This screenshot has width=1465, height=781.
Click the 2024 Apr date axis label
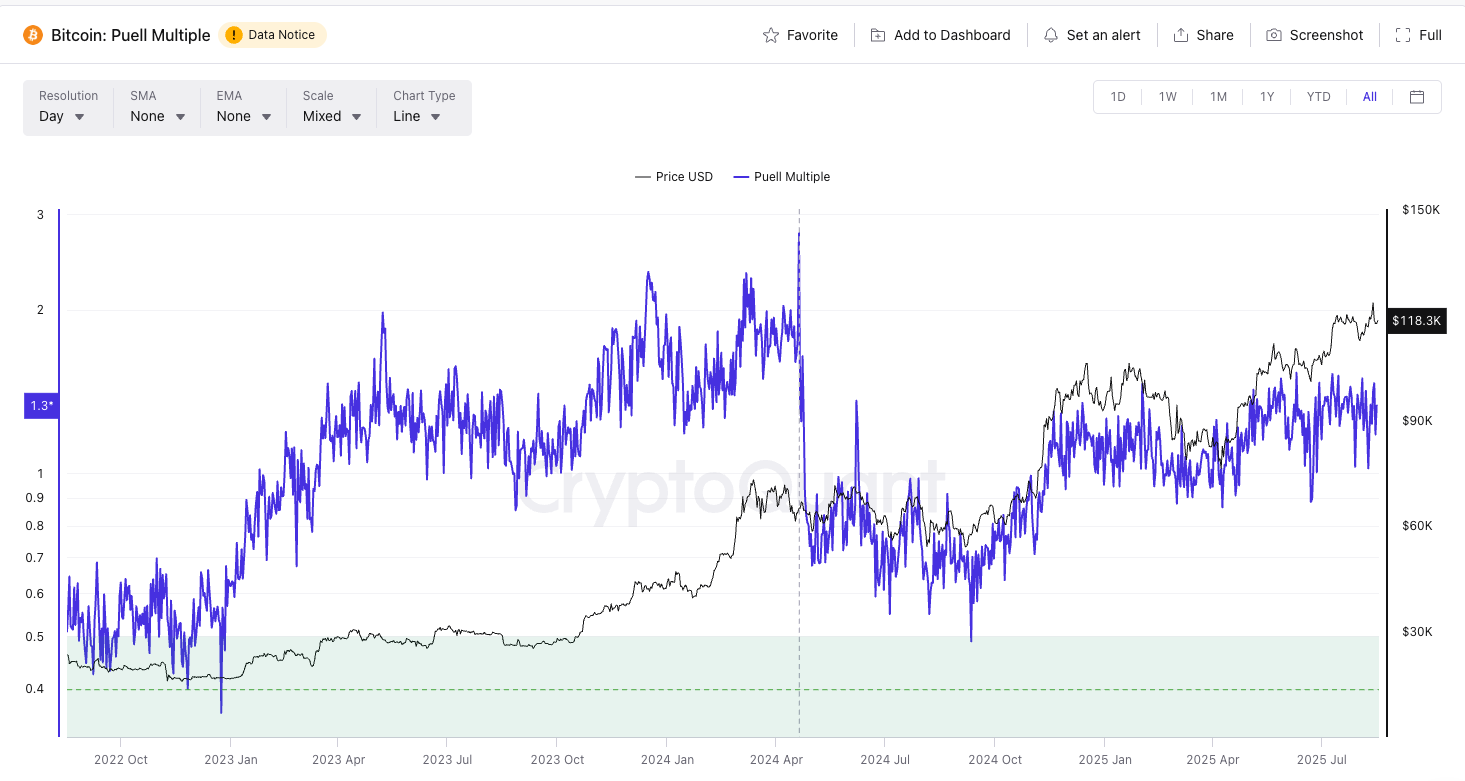(x=777, y=760)
